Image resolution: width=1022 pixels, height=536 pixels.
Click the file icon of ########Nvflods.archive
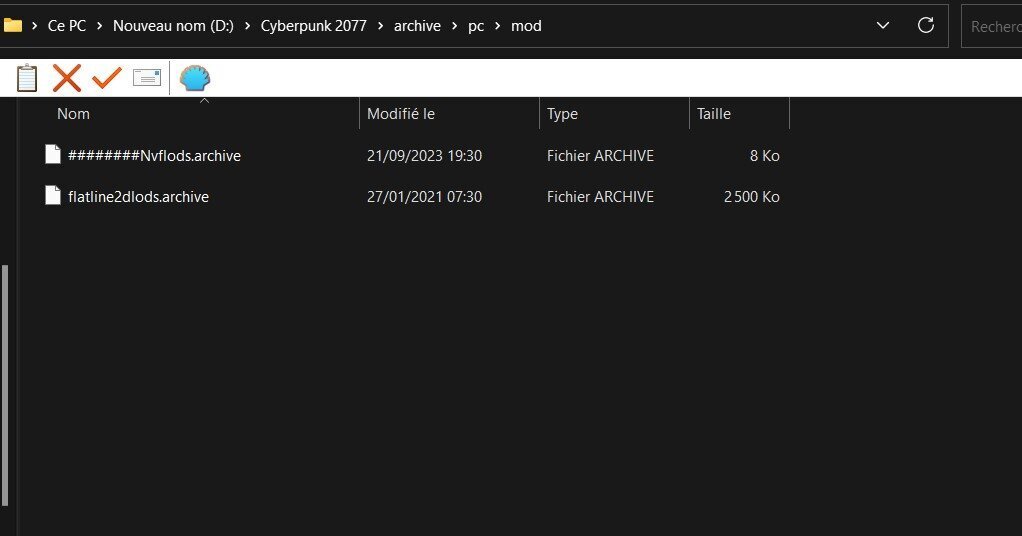53,155
